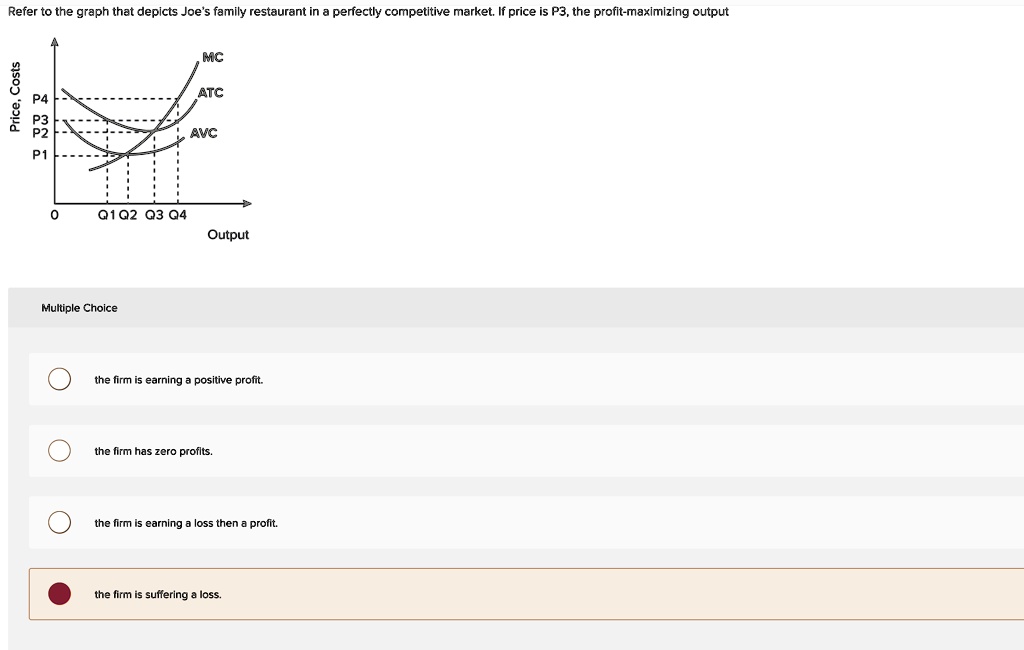The image size is (1024, 650).
Task: Click the selected "suffering a loss" radio button
Action: (60, 594)
